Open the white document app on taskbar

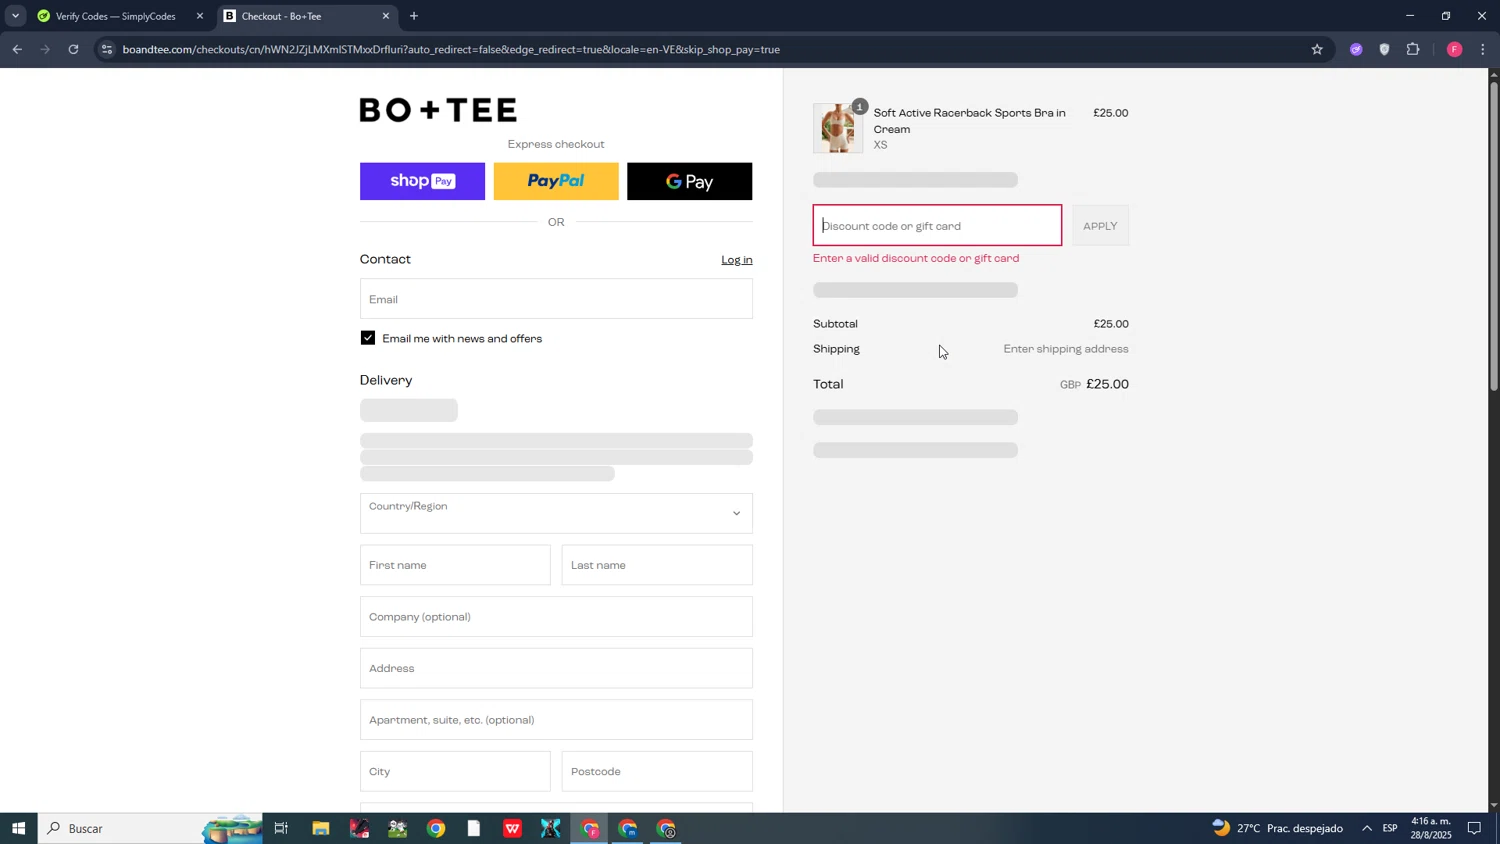474,829
